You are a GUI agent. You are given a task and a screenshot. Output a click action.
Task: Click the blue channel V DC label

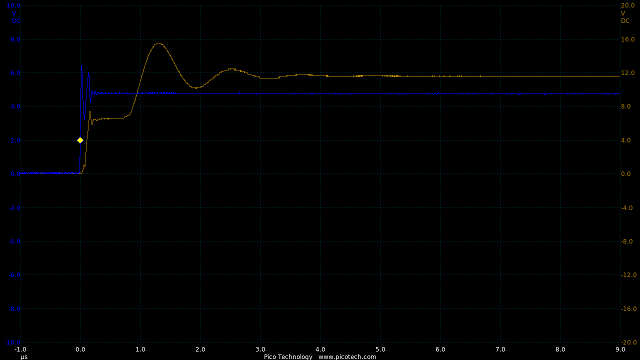(x=16, y=17)
